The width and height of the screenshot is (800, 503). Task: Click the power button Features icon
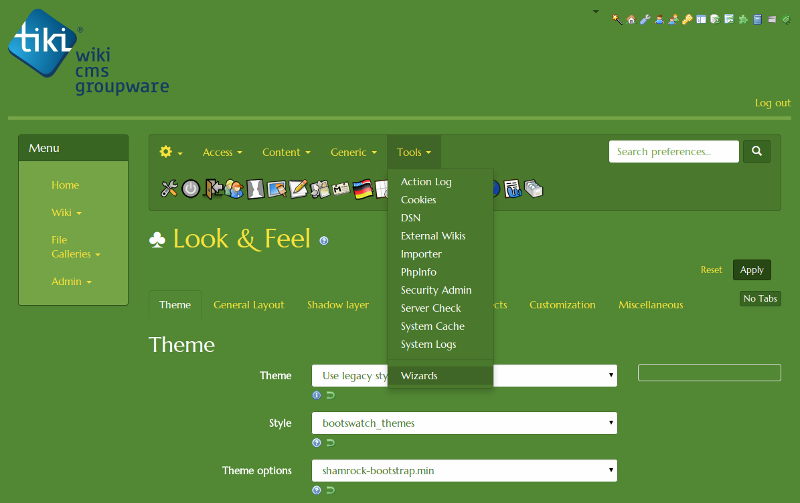(x=190, y=187)
